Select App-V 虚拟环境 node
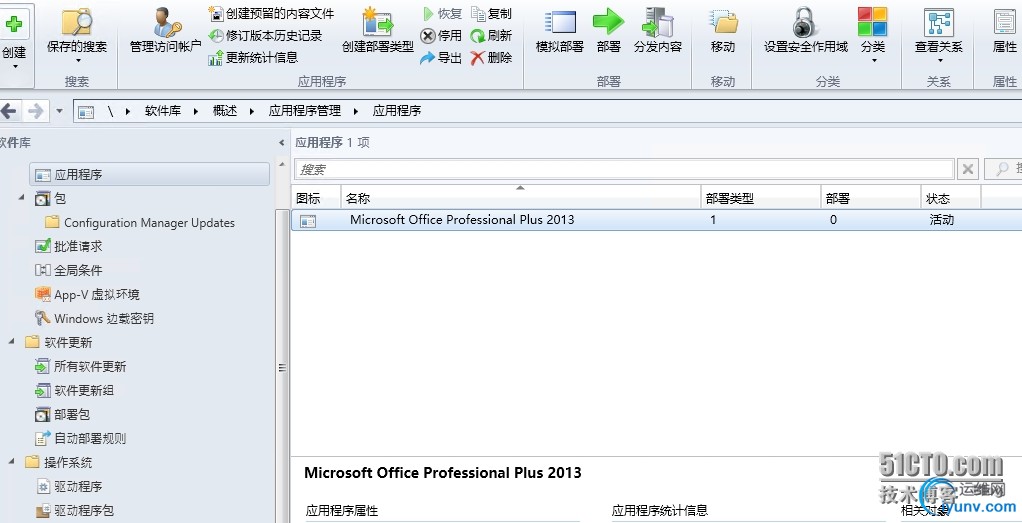Screen dimensions: 1022x523 tap(87, 294)
